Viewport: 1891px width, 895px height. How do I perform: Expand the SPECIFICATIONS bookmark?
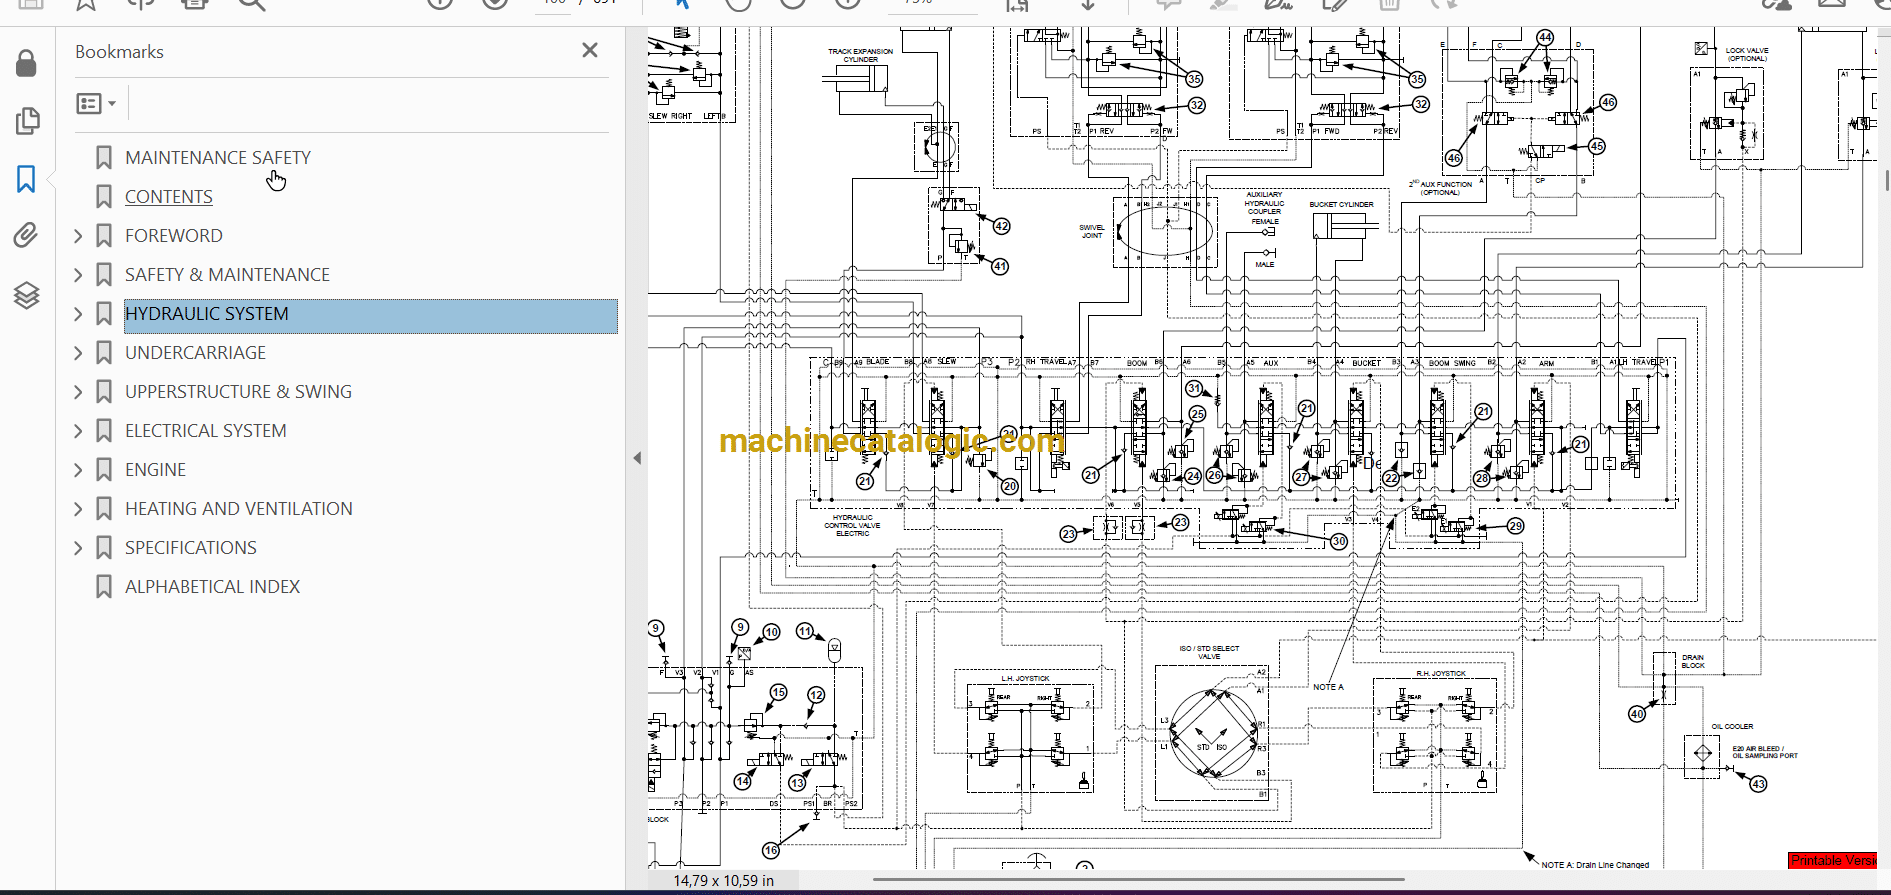click(x=78, y=548)
